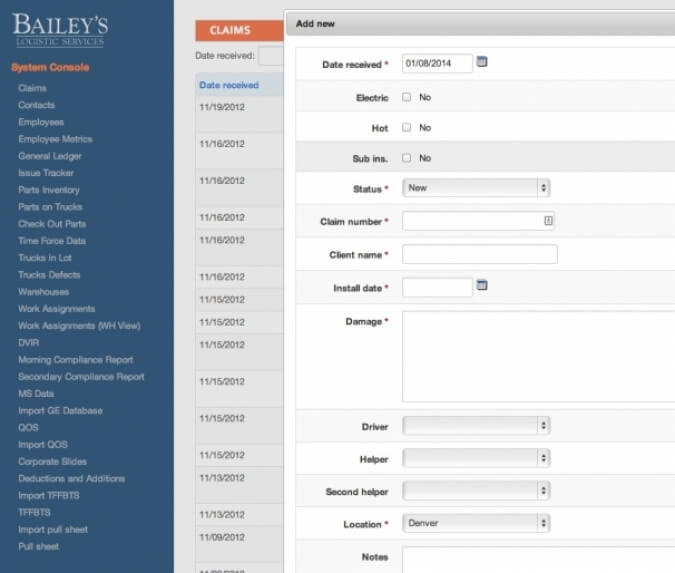Click the Claim number field's info icon
Viewport: 675px width, 573px height.
click(548, 220)
